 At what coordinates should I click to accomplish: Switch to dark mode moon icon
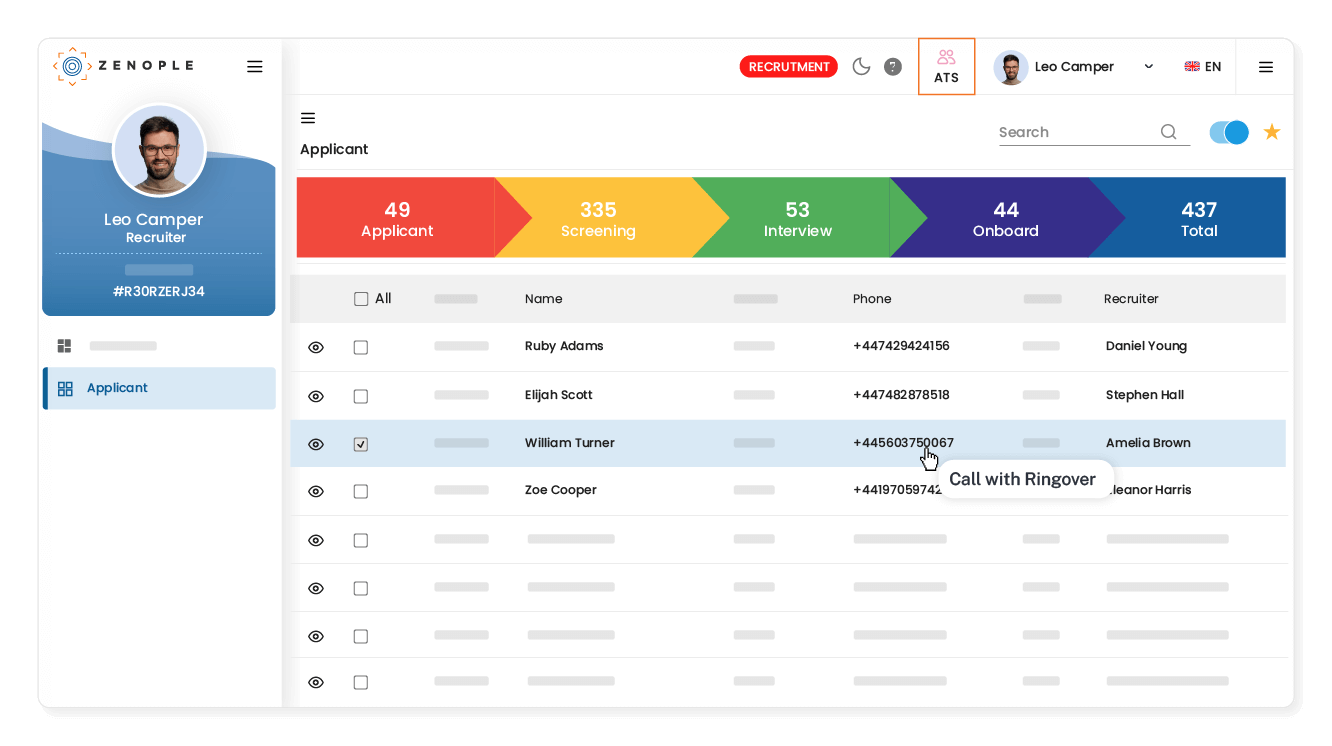point(861,67)
